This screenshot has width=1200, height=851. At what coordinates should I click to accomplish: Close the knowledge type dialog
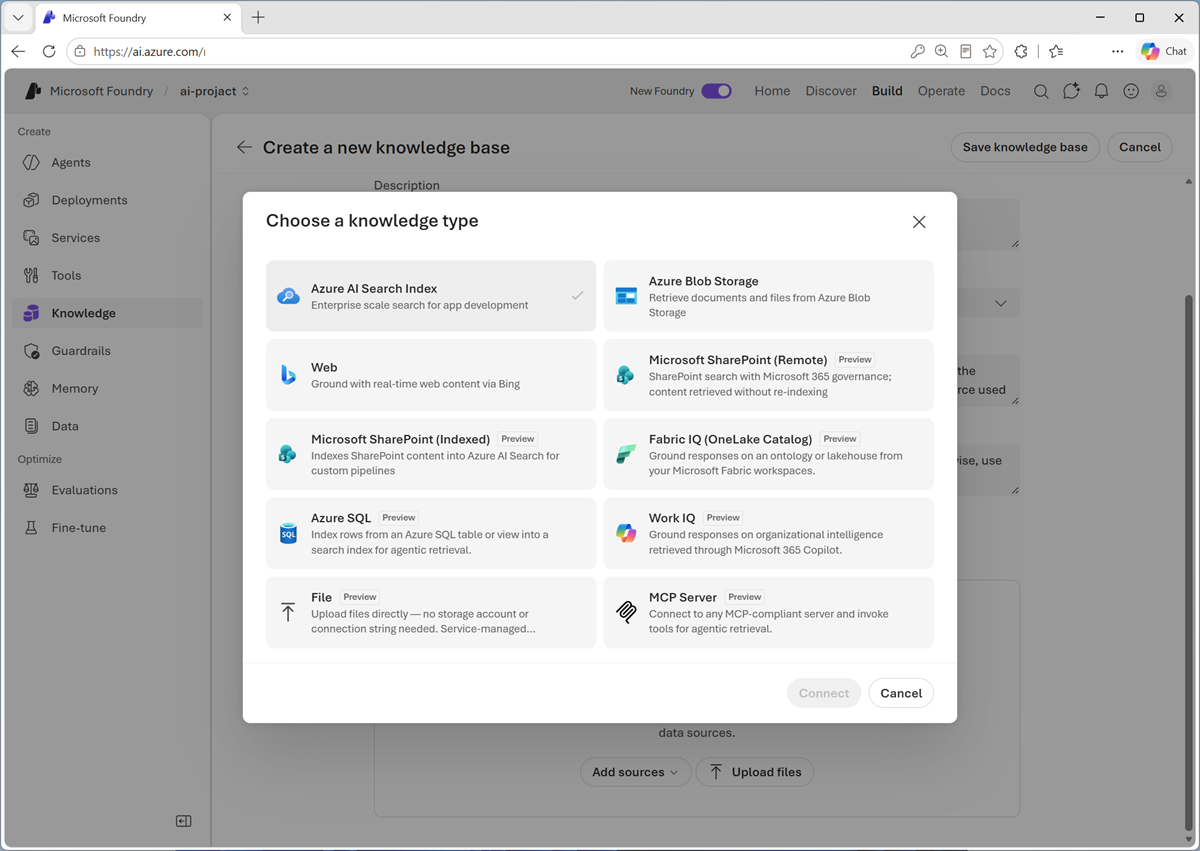click(x=919, y=222)
